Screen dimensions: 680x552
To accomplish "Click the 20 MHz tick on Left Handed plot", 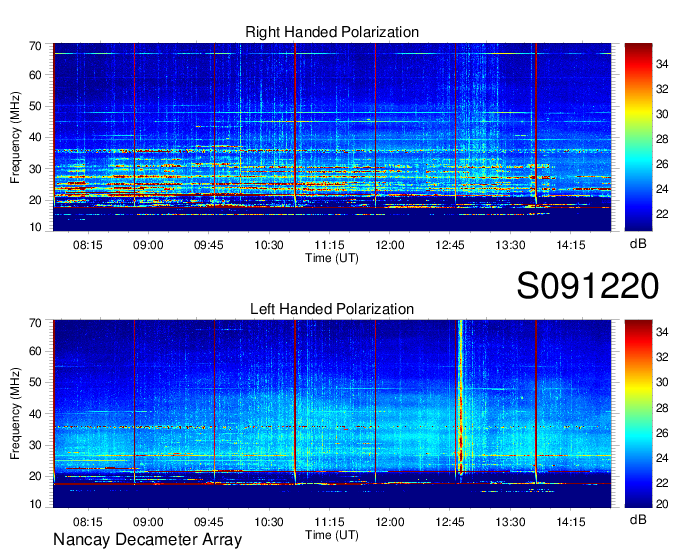I will coord(35,476).
